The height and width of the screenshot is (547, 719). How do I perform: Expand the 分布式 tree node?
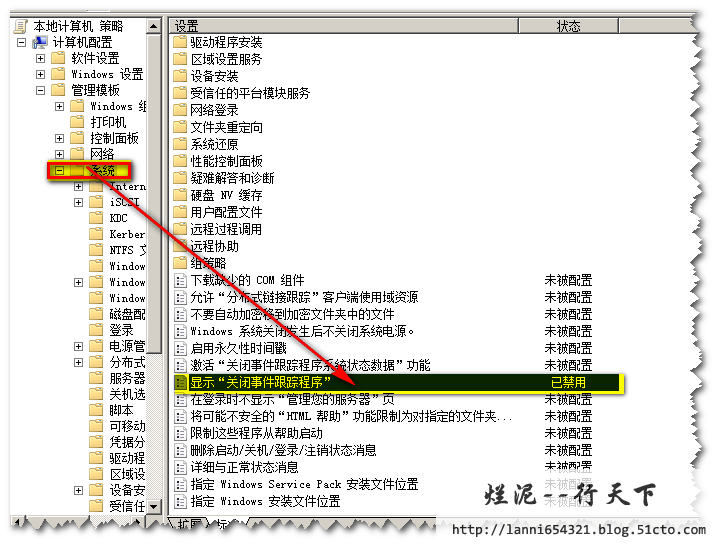pyautogui.click(x=78, y=362)
